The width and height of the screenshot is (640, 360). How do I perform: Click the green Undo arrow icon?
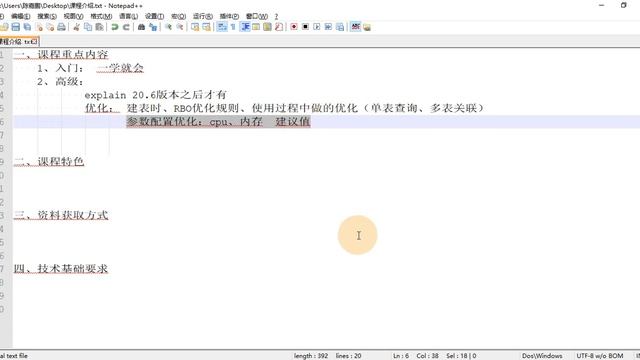(x=115, y=27)
